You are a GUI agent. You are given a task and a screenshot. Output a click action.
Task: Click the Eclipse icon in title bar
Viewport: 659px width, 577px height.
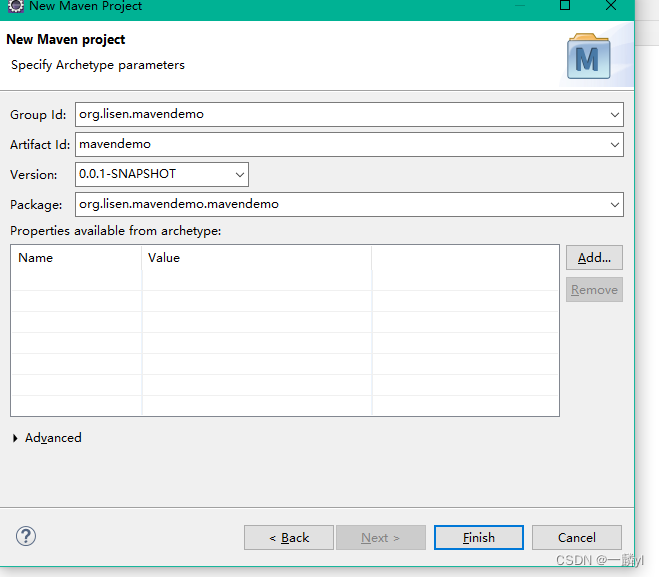point(16,6)
